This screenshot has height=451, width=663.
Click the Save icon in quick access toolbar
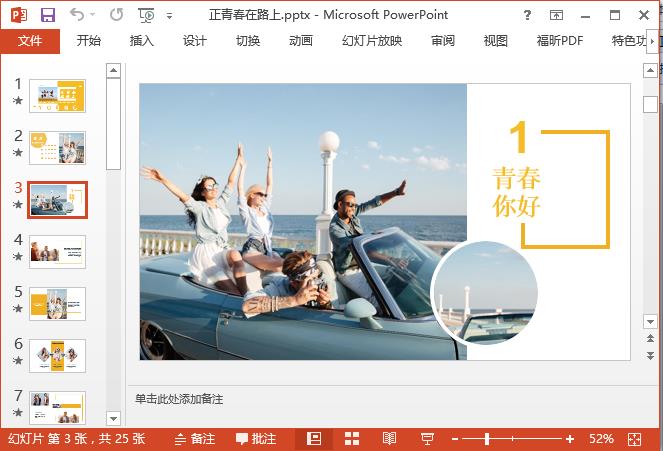pyautogui.click(x=47, y=15)
